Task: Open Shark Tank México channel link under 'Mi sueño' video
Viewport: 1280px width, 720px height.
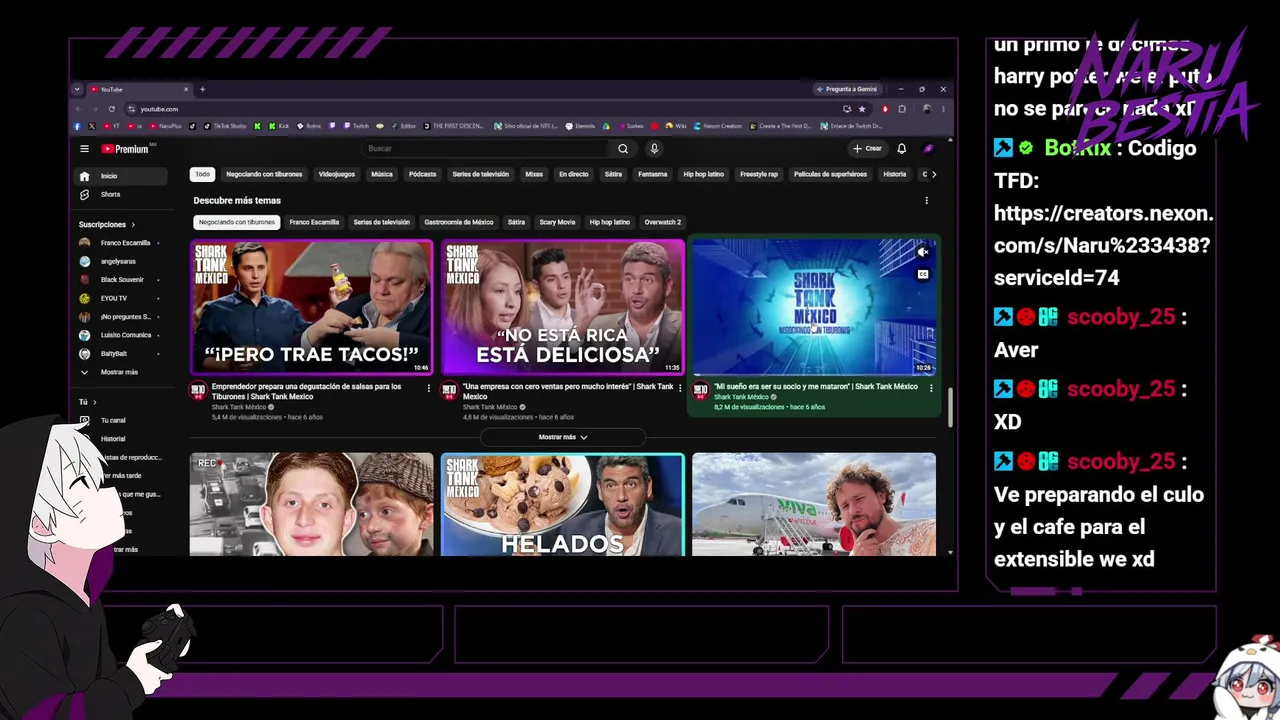Action: tap(741, 397)
